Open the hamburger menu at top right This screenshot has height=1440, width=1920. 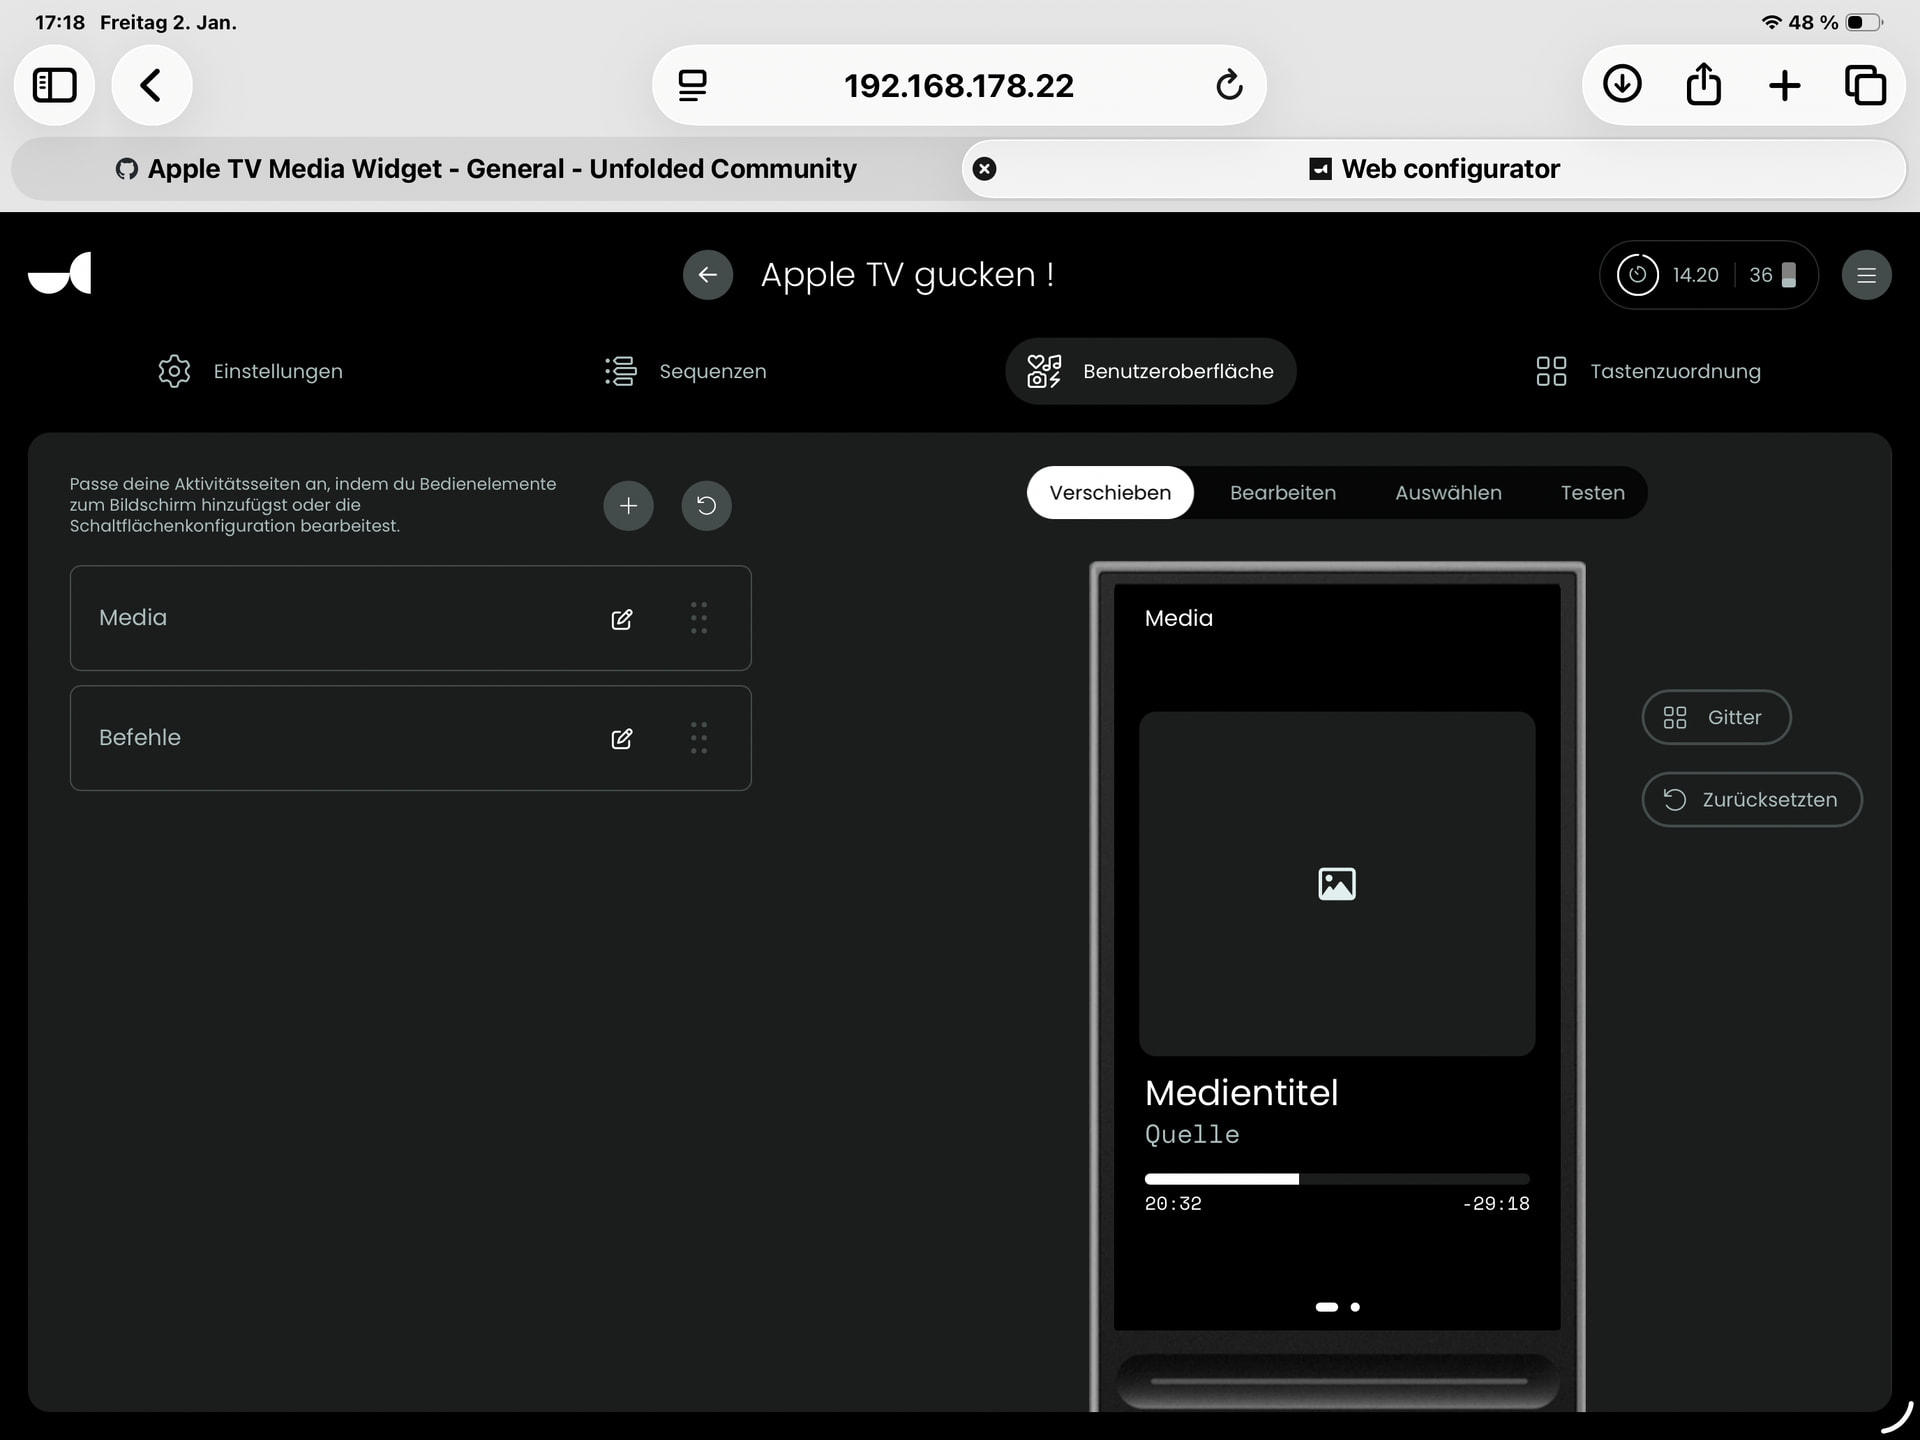pos(1866,275)
